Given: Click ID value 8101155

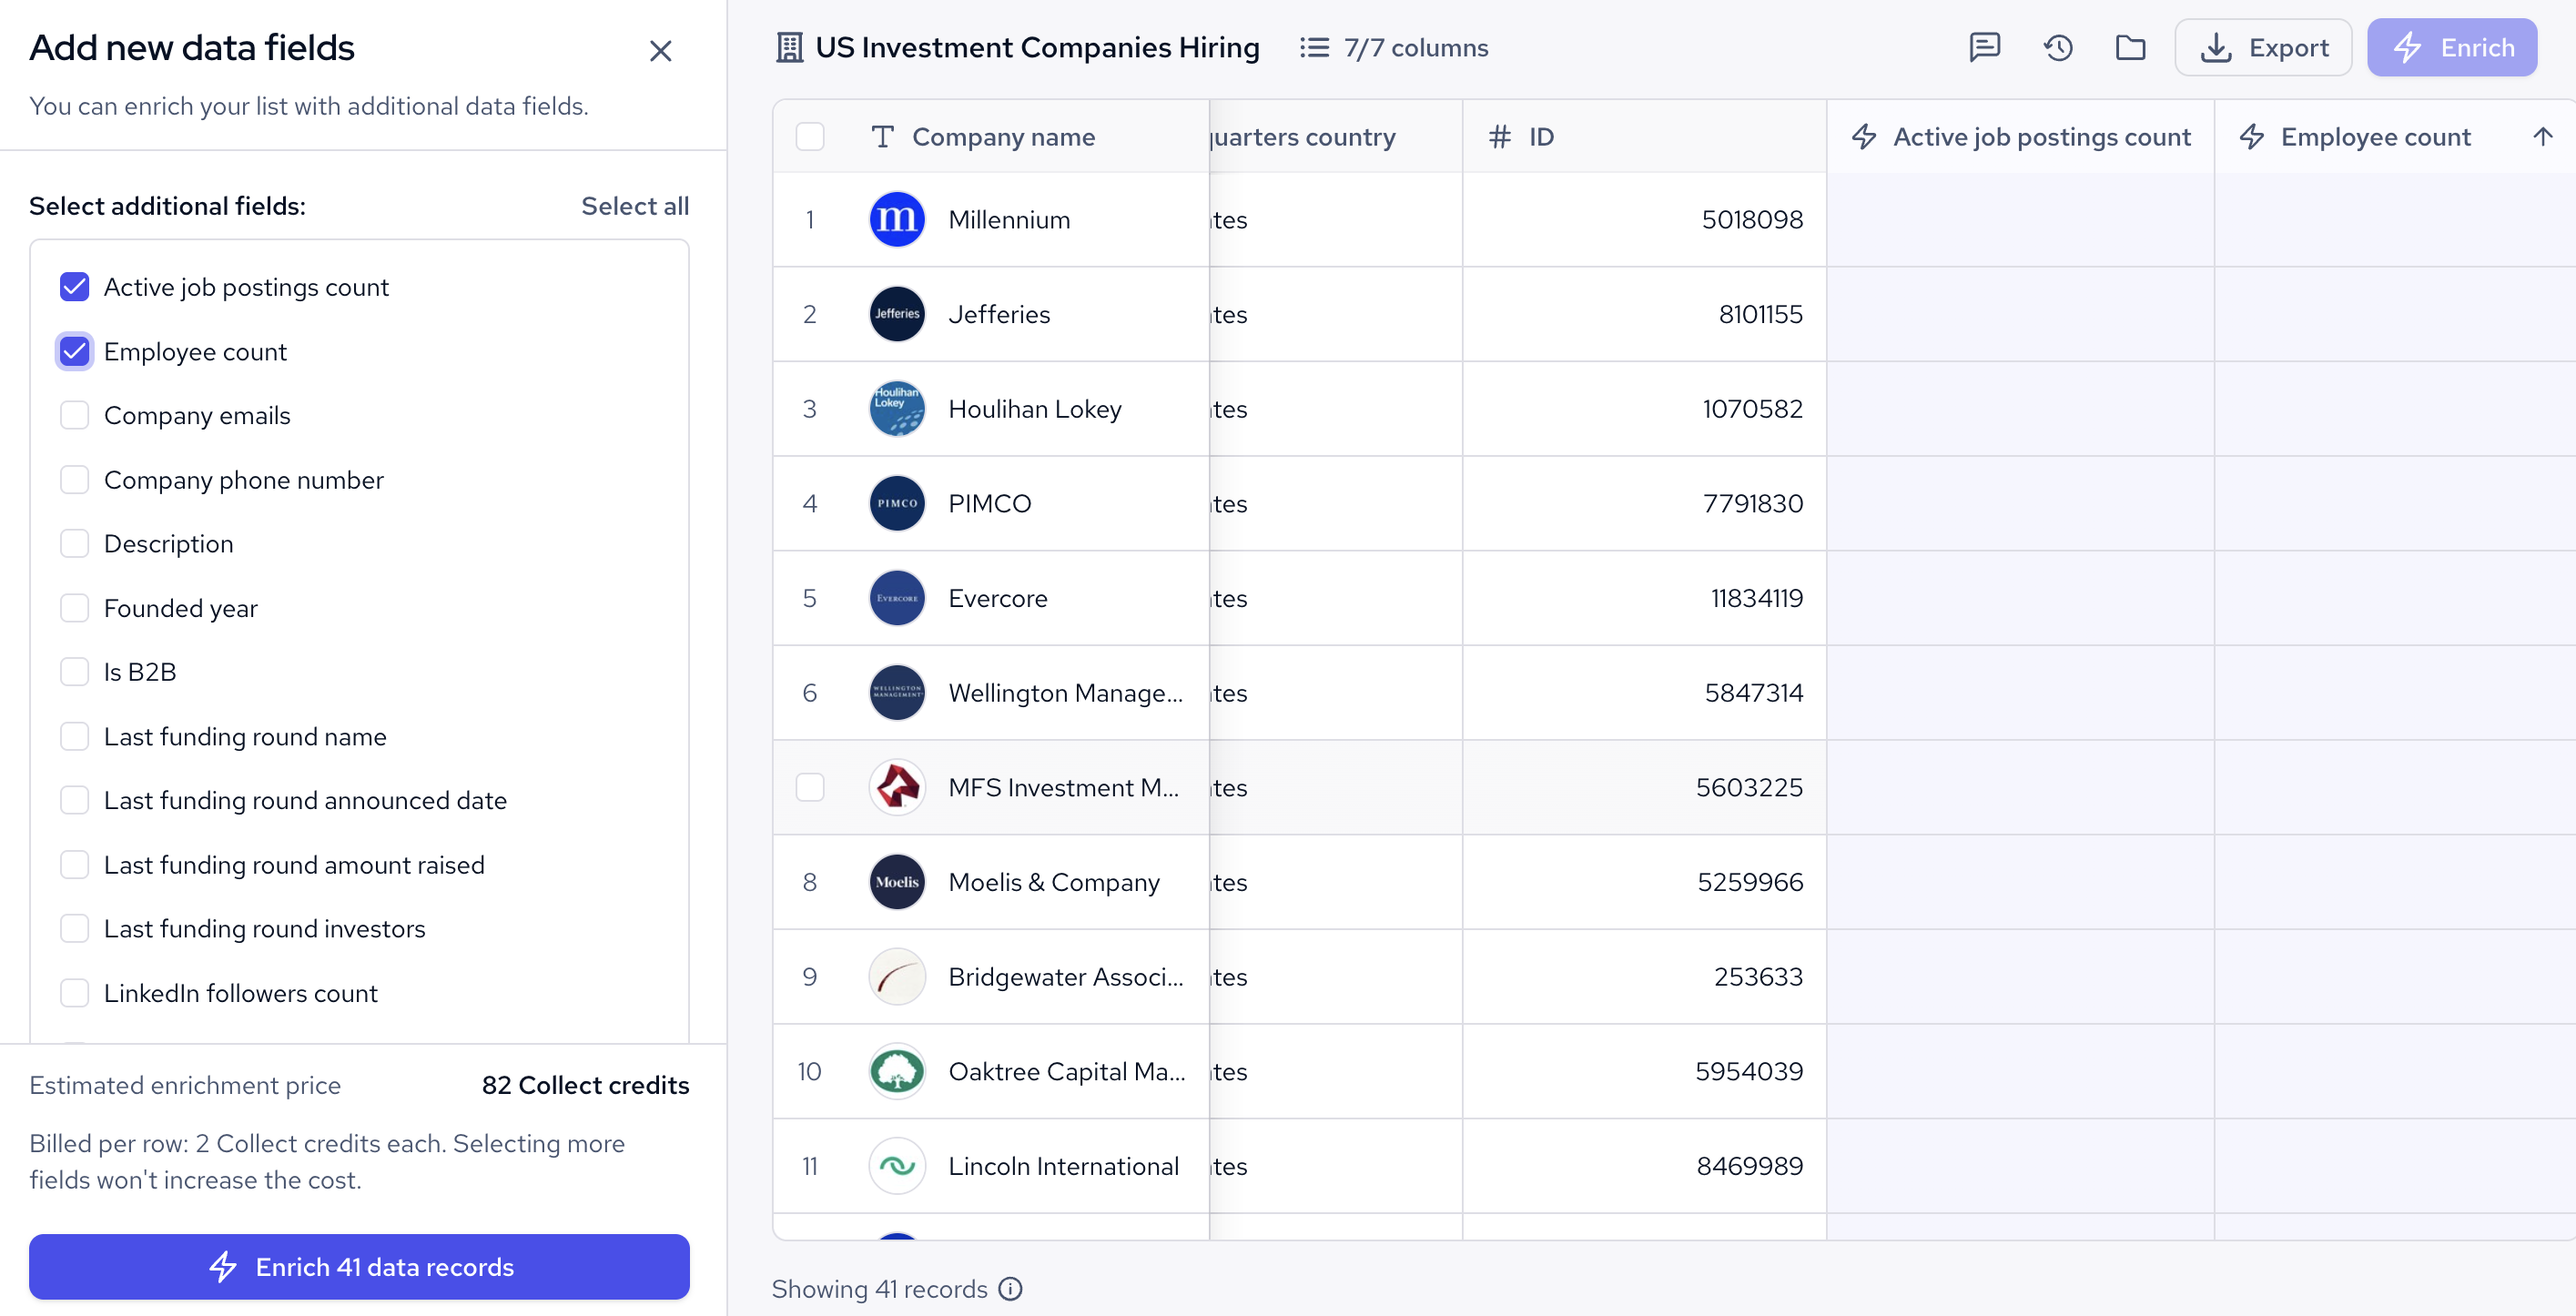Looking at the screenshot, I should pos(1760,314).
